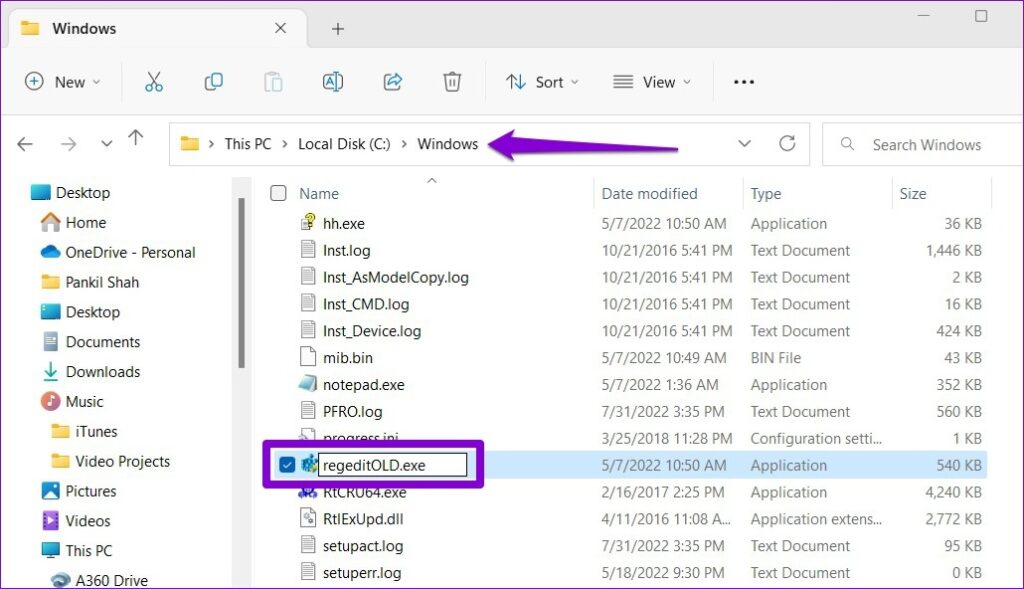Open the See more ellipsis menu
Screen dimensions: 1024x589
pos(743,82)
